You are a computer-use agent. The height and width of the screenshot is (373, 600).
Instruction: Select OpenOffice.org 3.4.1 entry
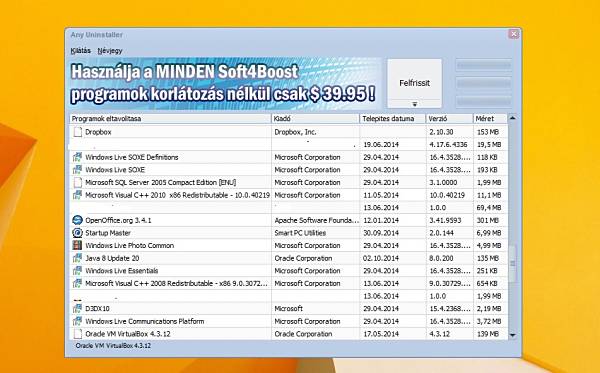pyautogui.click(x=118, y=220)
